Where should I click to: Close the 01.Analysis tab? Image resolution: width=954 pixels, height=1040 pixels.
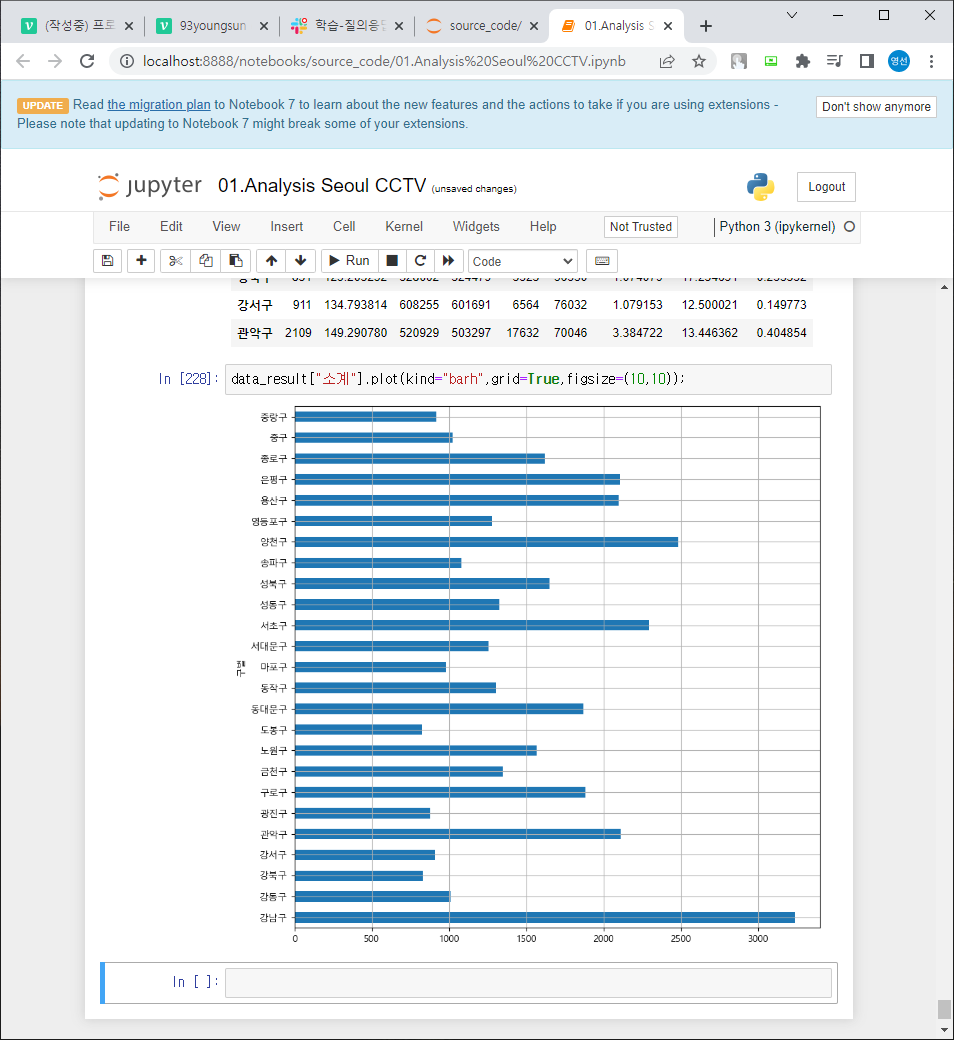point(668,27)
